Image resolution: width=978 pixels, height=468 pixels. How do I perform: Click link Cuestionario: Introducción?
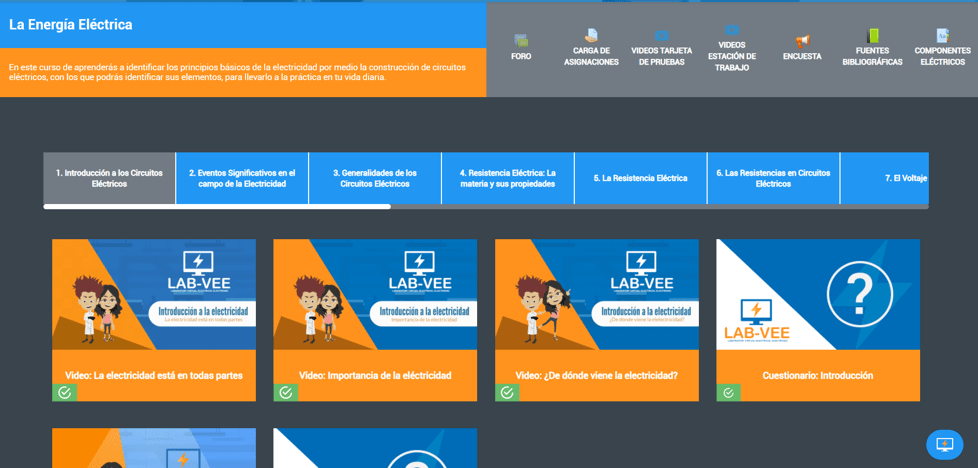coord(818,376)
